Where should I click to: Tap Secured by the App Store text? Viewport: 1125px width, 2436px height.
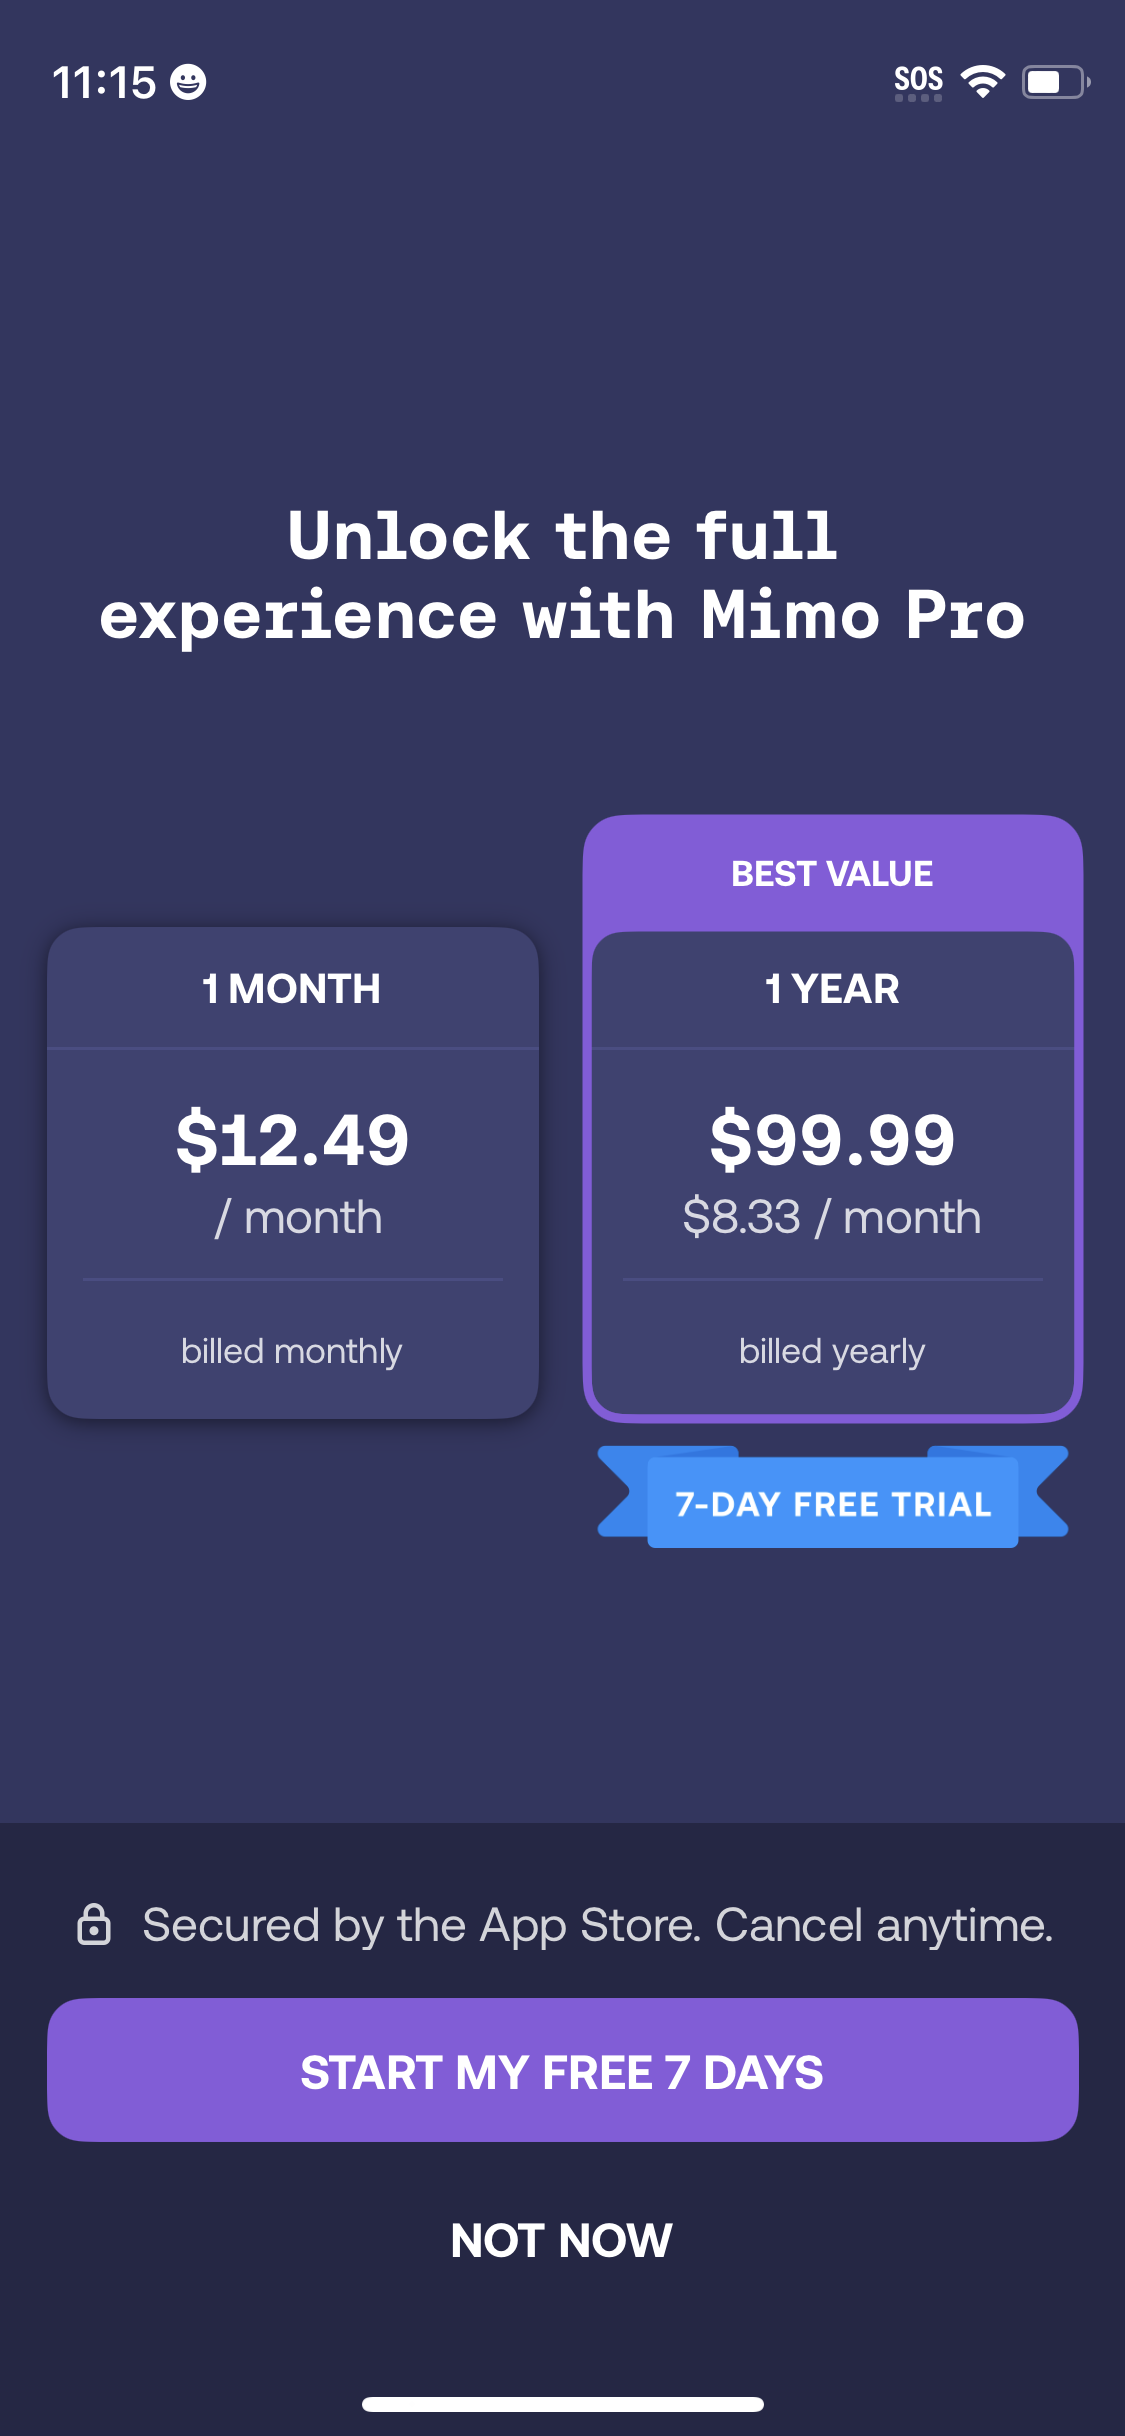click(x=597, y=1925)
